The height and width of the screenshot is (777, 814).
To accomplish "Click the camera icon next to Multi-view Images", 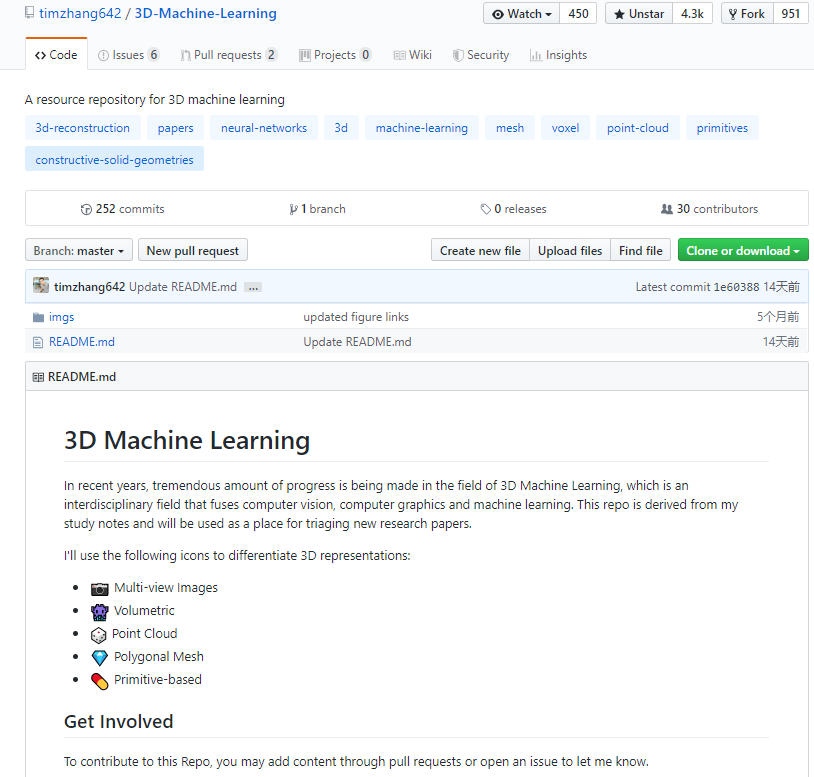I will pyautogui.click(x=100, y=589).
